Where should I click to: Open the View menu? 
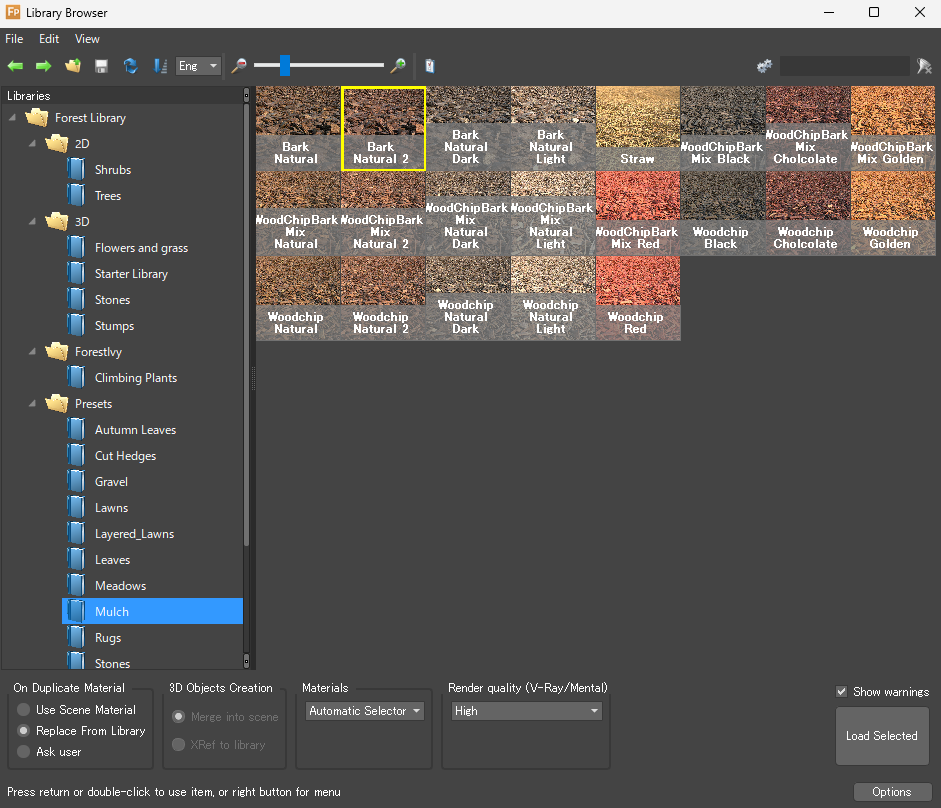click(87, 39)
